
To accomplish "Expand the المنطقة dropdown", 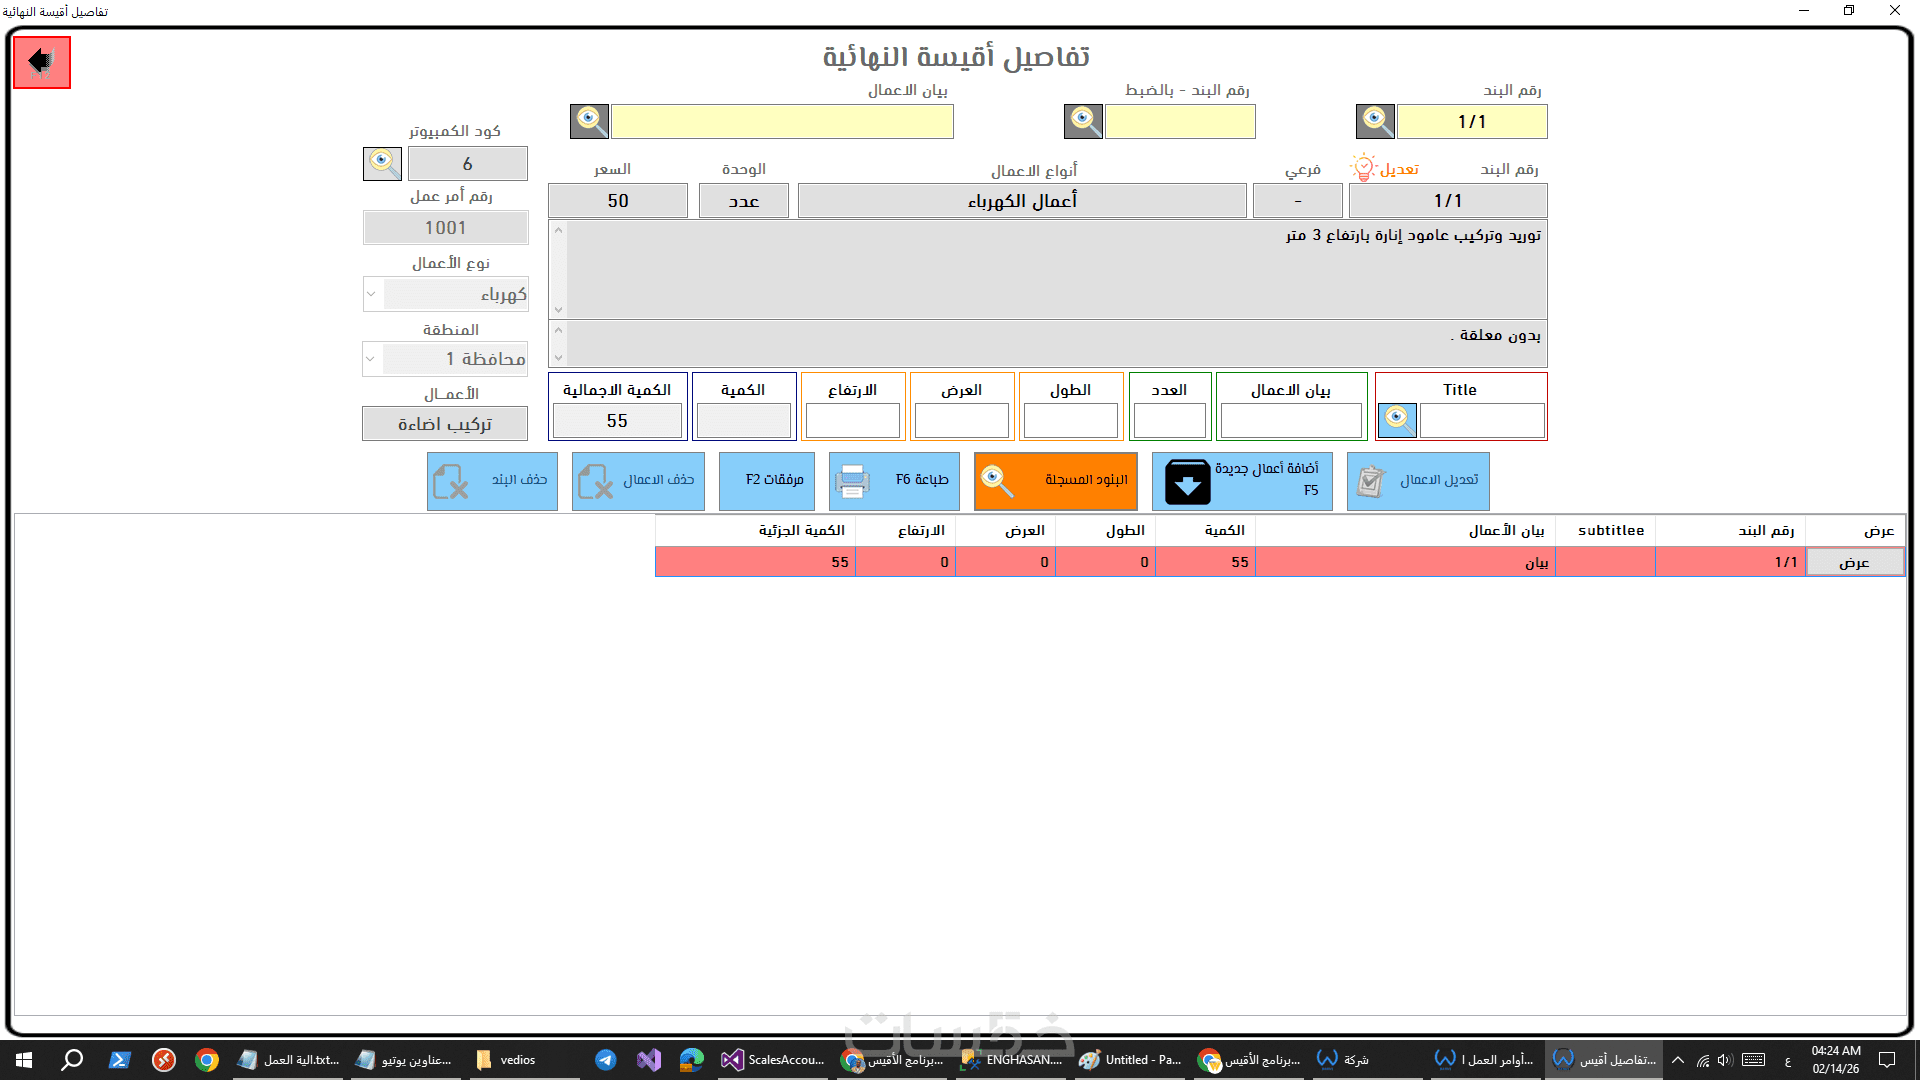I will pyautogui.click(x=371, y=358).
